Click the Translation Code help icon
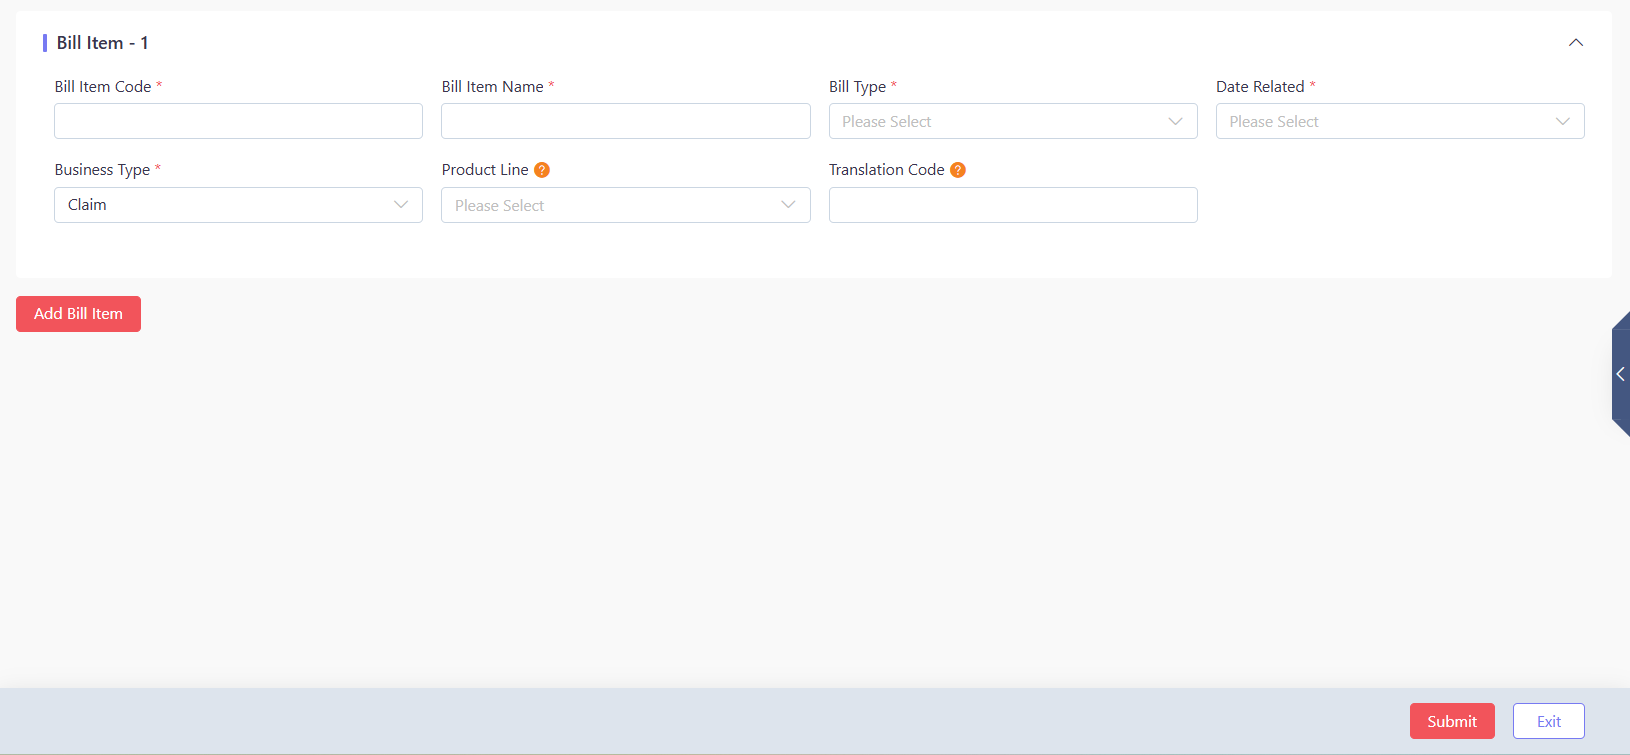 [x=958, y=170]
